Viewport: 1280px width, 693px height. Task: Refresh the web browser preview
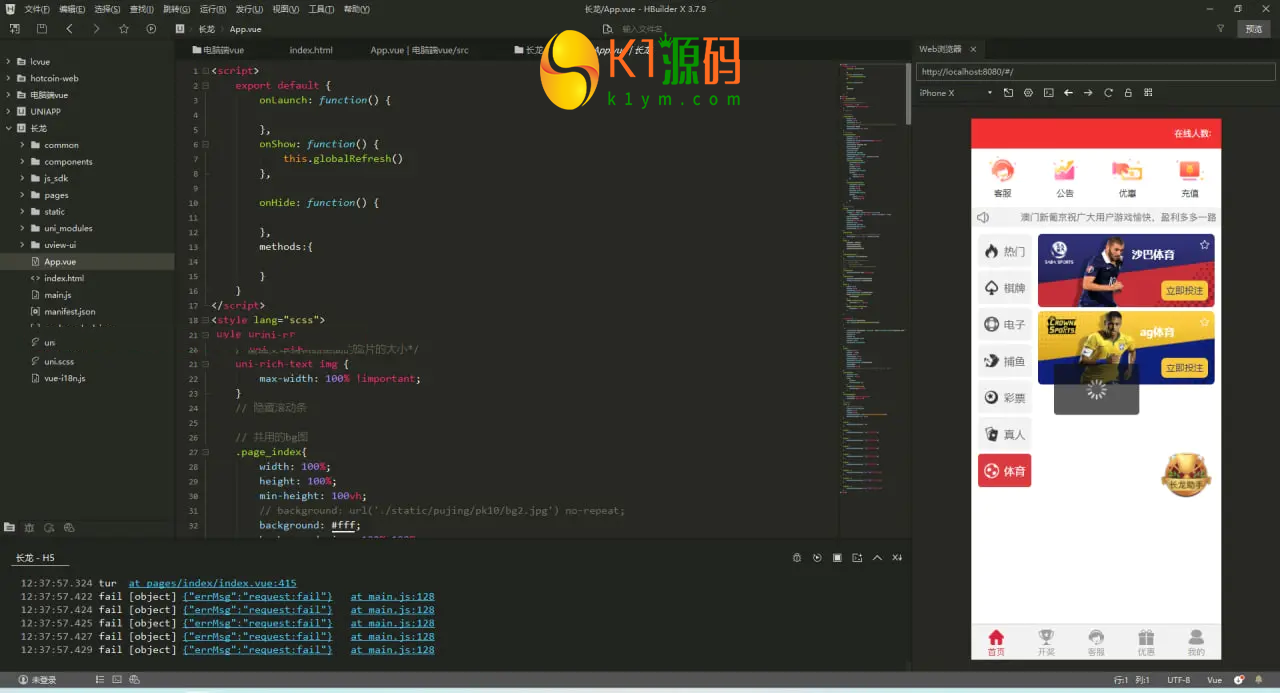(x=1108, y=93)
